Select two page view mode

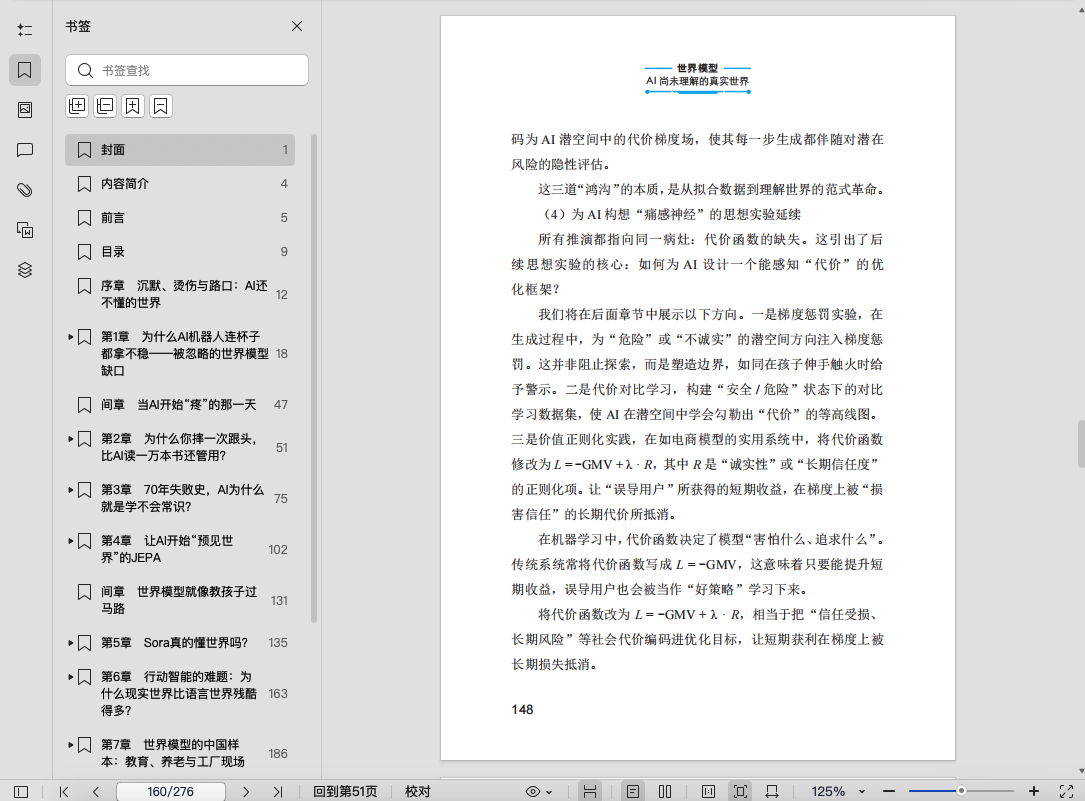click(665, 791)
